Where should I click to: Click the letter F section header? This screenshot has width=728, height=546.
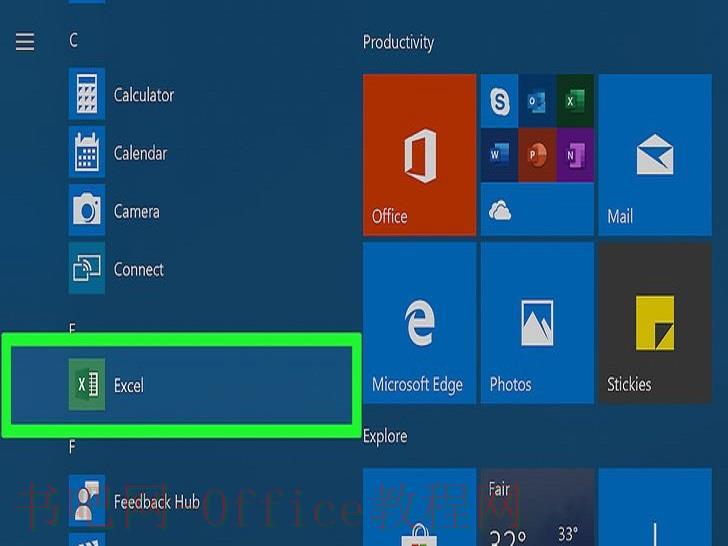coord(72,447)
